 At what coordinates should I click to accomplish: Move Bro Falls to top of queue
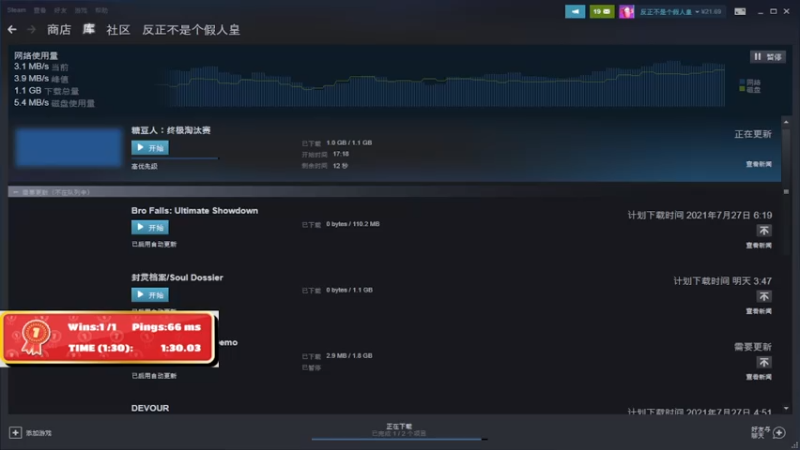pos(764,231)
